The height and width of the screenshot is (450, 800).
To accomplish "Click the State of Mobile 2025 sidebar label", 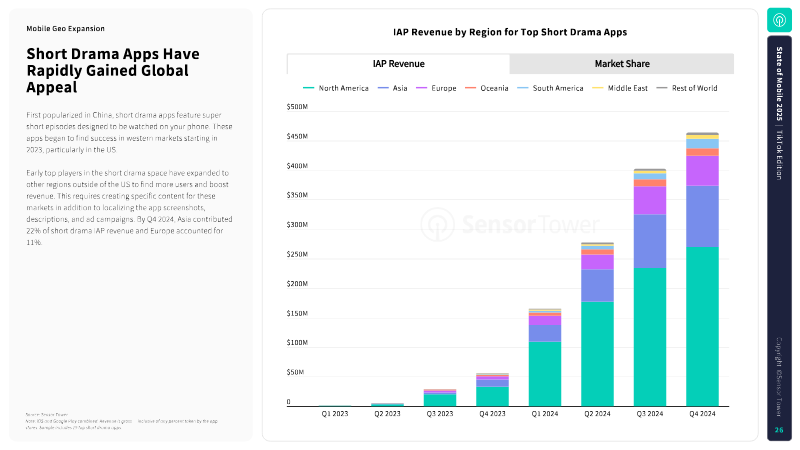I will [779, 92].
